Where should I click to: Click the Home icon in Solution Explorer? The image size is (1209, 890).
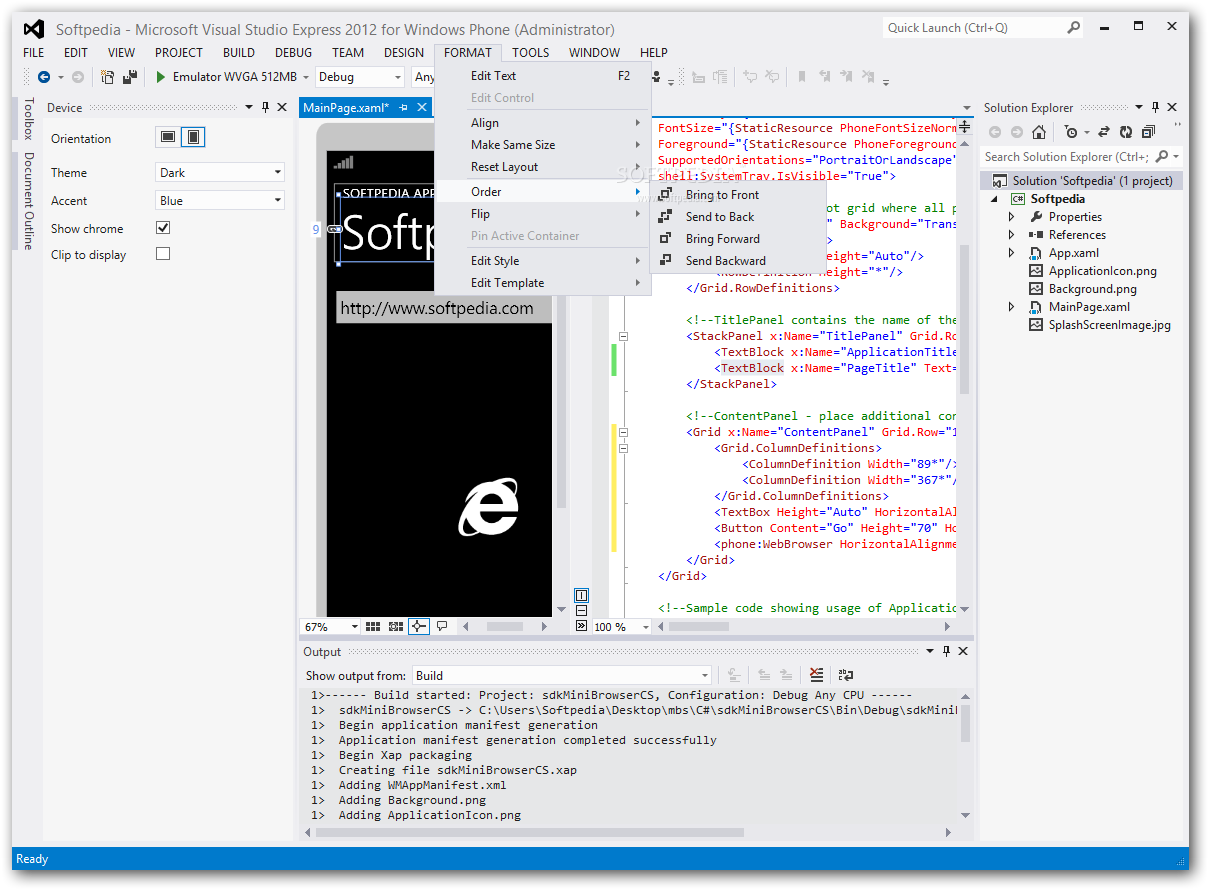coord(1039,132)
